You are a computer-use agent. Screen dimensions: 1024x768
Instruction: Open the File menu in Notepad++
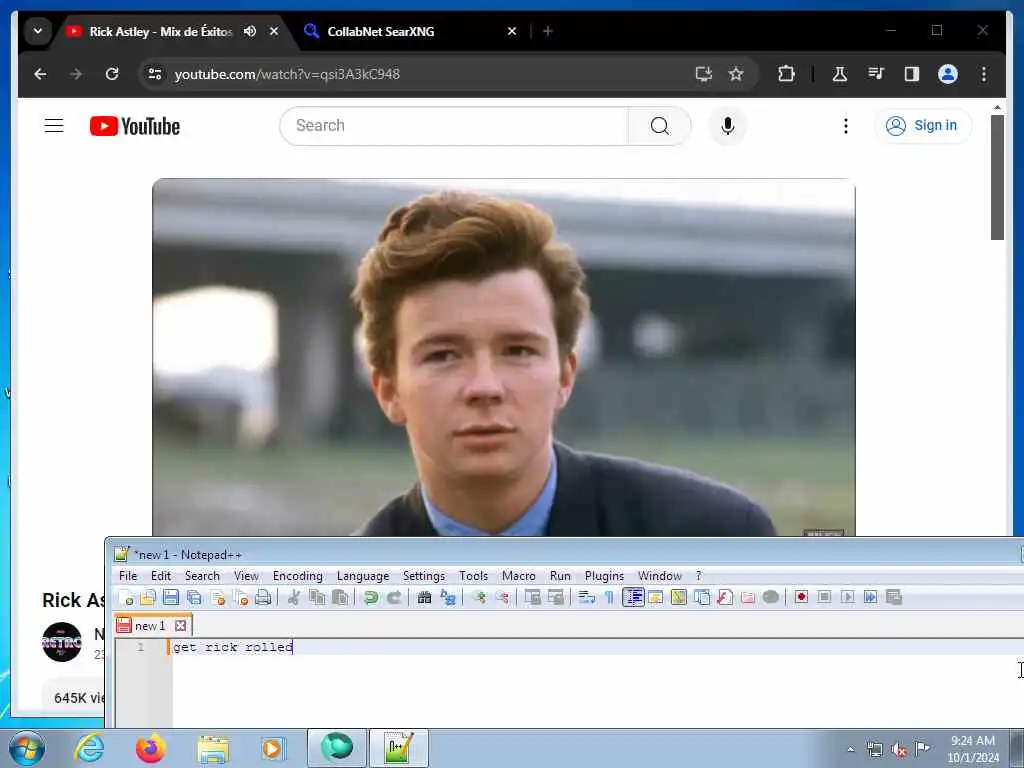[x=128, y=576]
